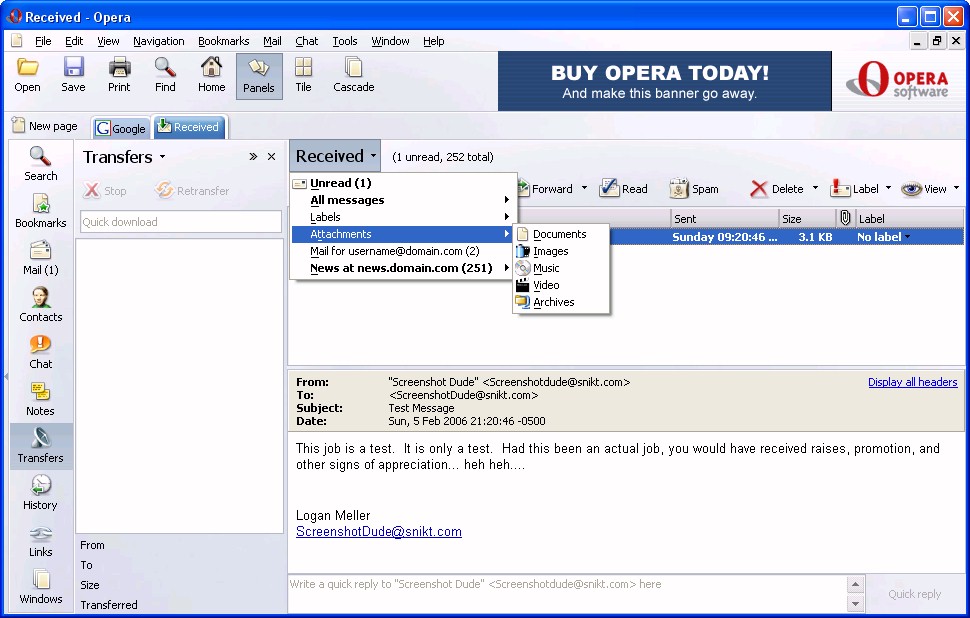Sort by the attachment paperclip column
Viewport: 970px width, 618px height.
click(845, 218)
